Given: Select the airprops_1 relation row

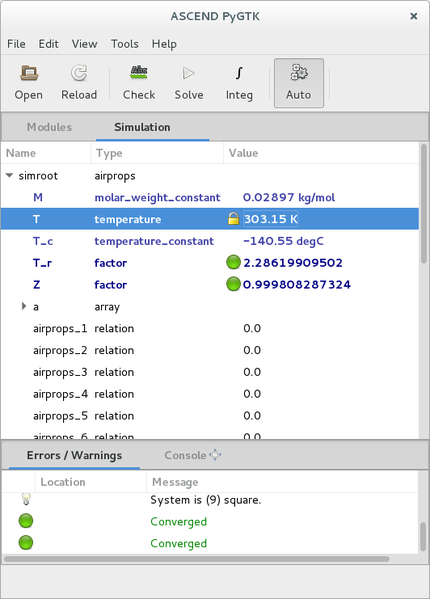Looking at the screenshot, I should point(210,328).
